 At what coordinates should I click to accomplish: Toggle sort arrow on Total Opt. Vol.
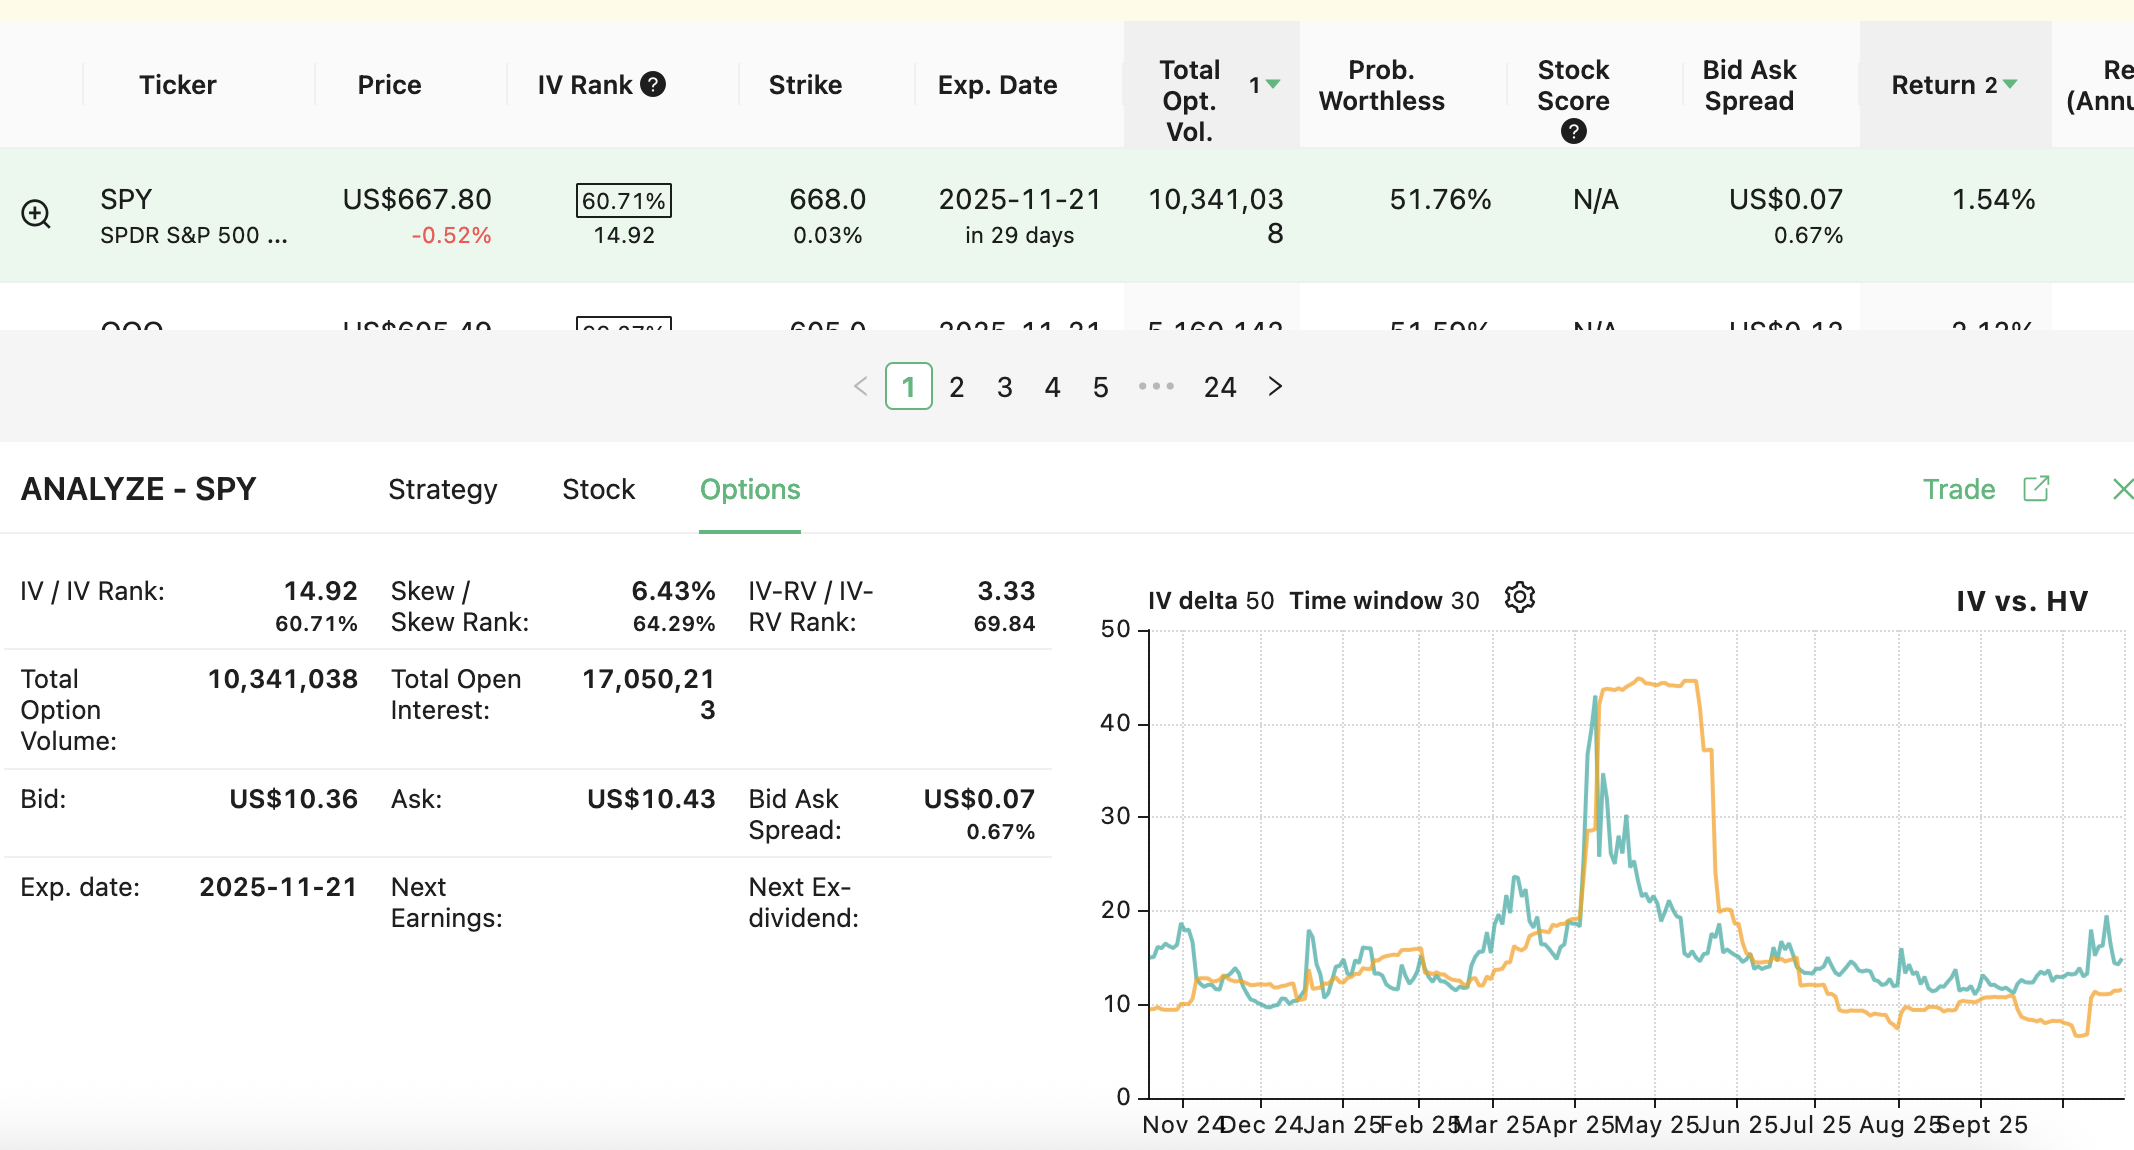[1273, 85]
